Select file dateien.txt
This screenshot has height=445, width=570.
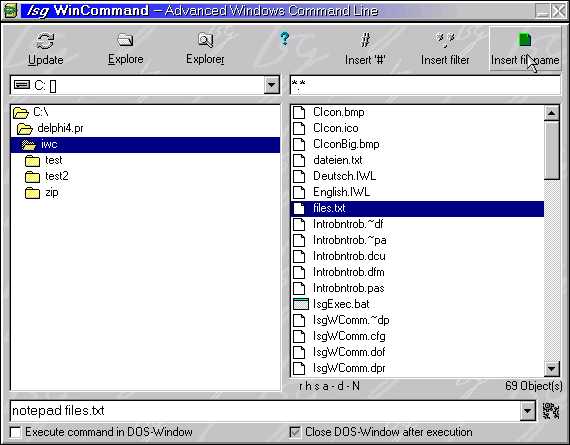pos(417,160)
